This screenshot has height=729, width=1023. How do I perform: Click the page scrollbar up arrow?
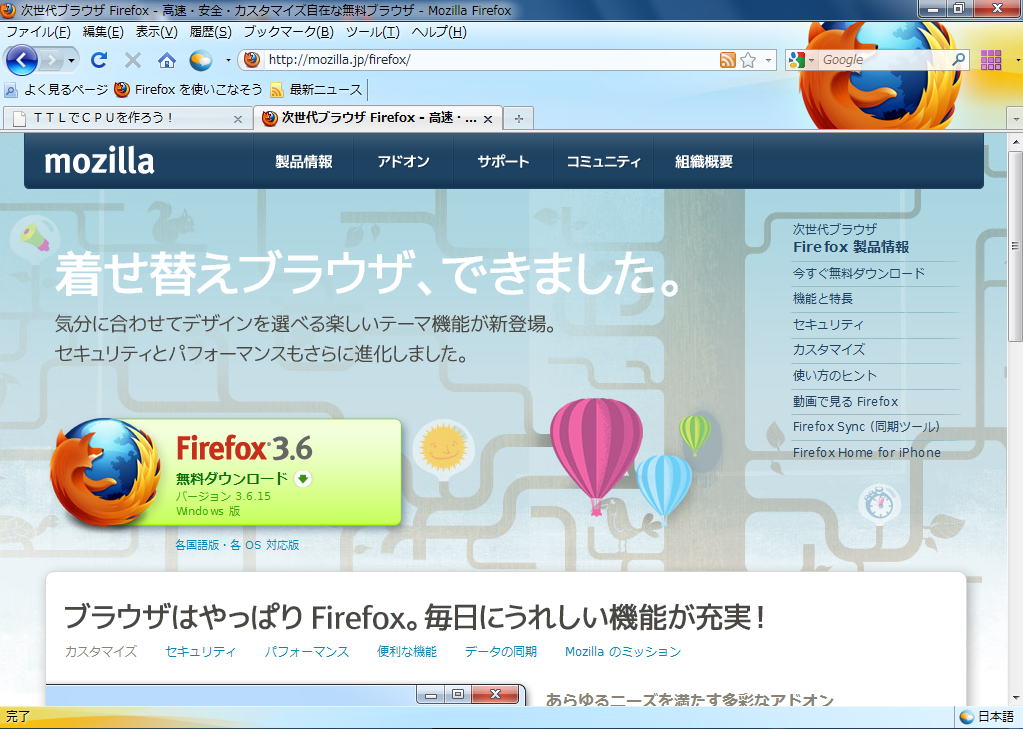pyautogui.click(x=1015, y=141)
